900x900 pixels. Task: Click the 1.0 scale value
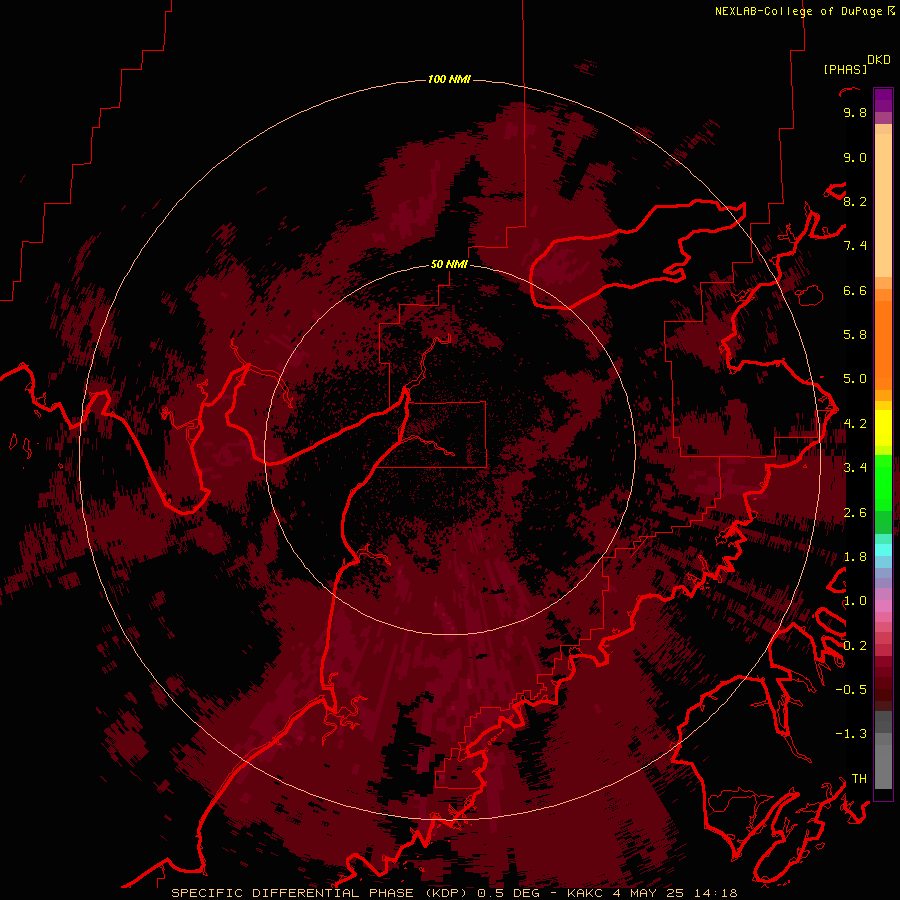[x=855, y=601]
